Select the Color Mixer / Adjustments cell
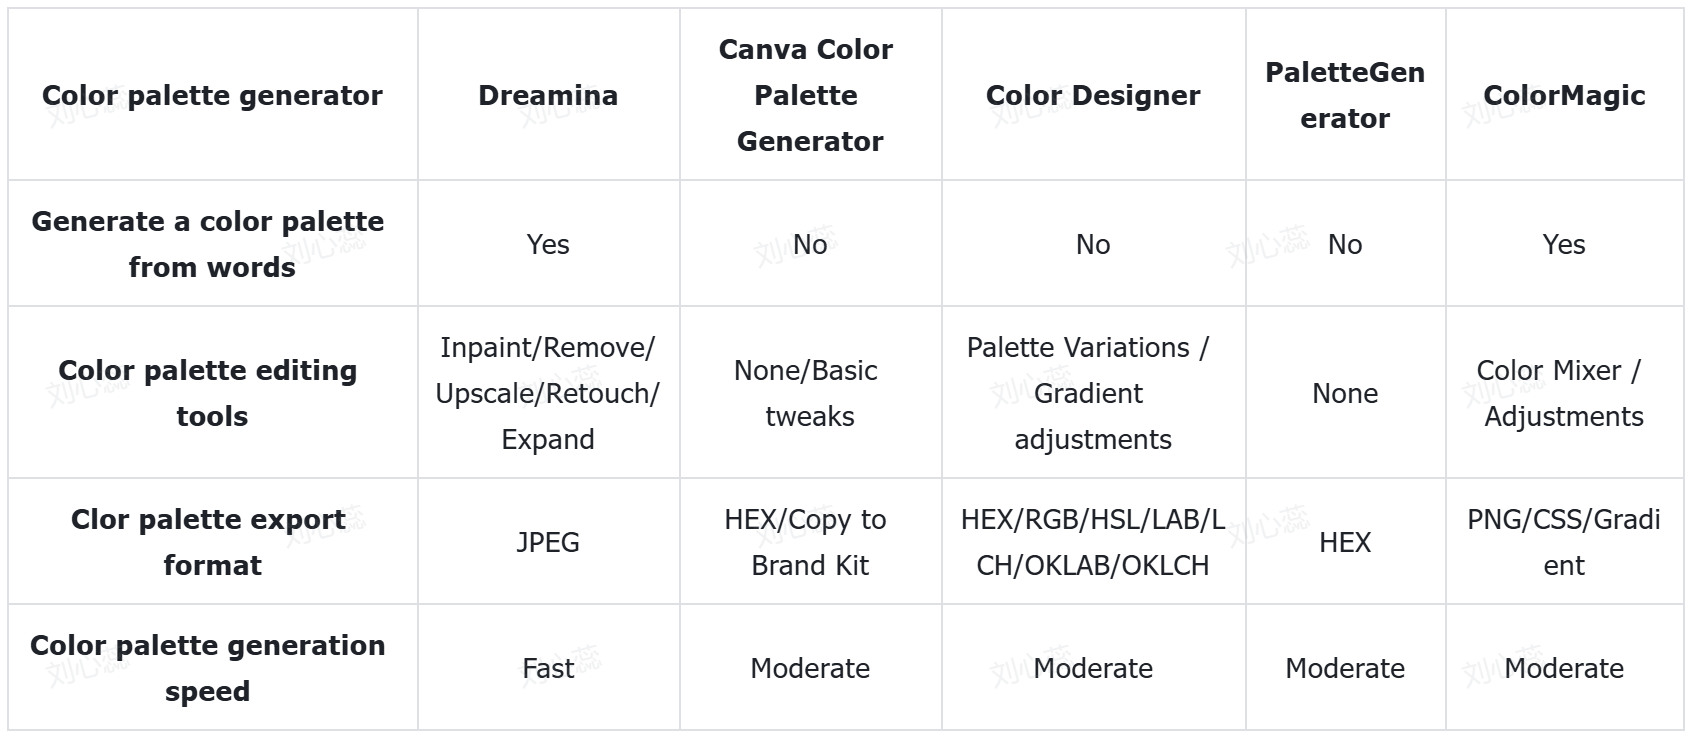The image size is (1694, 738). point(1564,393)
